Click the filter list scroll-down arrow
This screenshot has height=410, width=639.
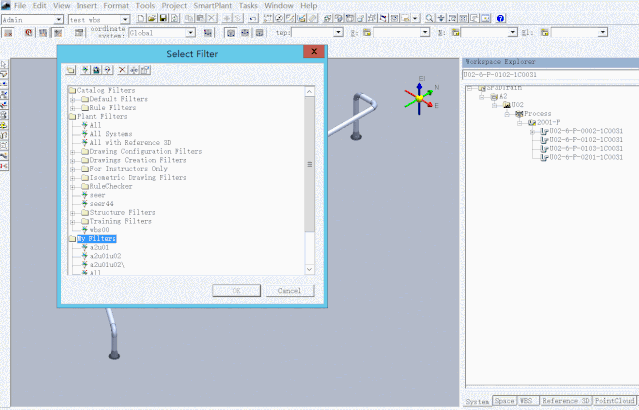click(x=309, y=269)
